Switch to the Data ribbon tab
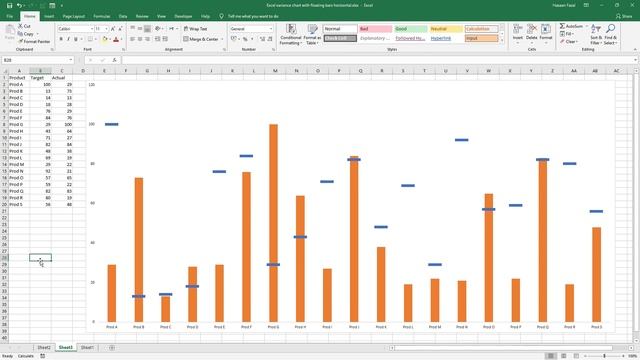This screenshot has height=360, width=640. [123, 16]
